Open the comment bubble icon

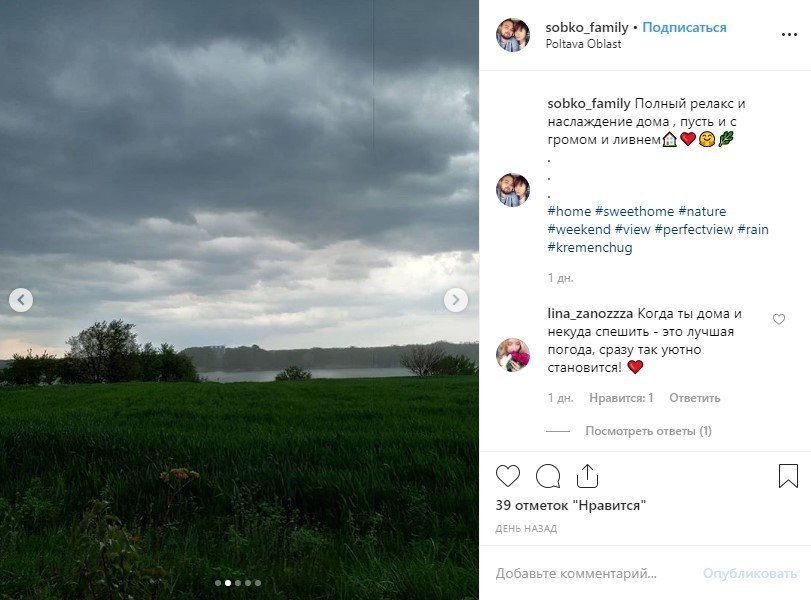point(548,476)
